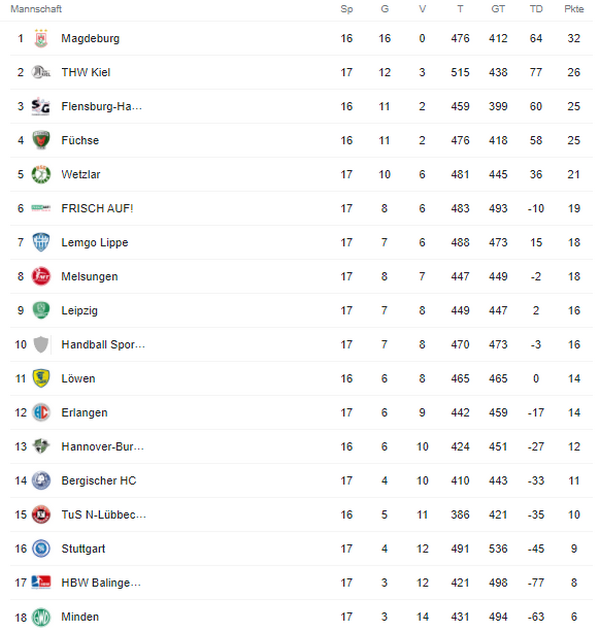Screen dimensions: 600x632
Task: Click the Wetzlar green circular logo
Action: (41, 175)
